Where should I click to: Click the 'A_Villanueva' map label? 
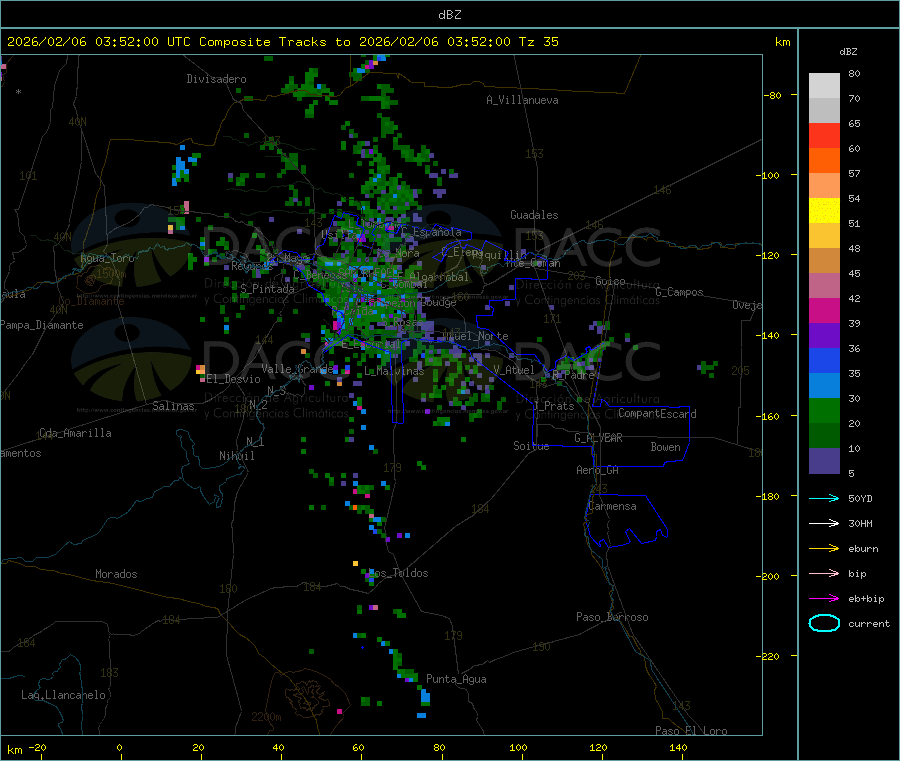522,100
